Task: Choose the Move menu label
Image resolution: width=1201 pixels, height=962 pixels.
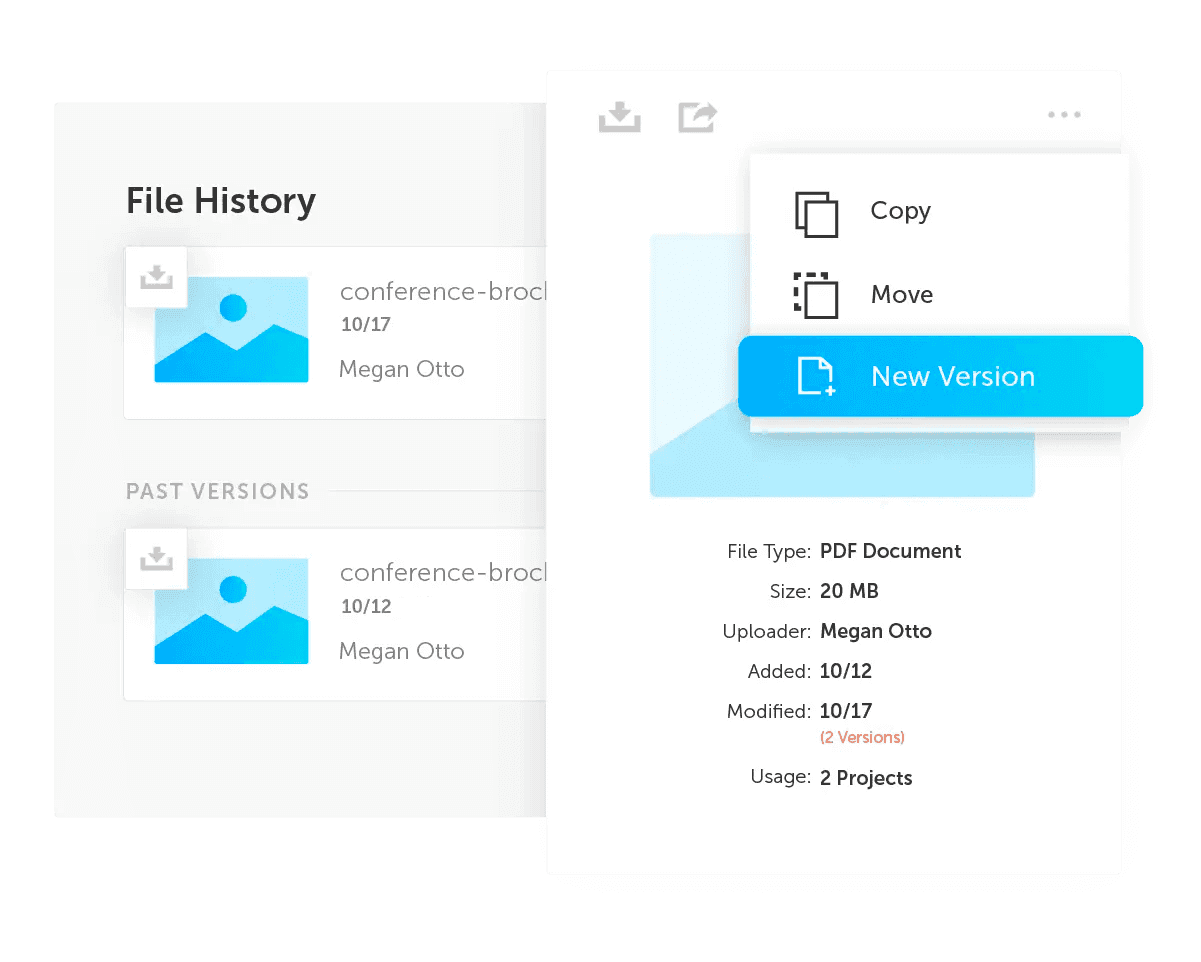Action: [901, 295]
